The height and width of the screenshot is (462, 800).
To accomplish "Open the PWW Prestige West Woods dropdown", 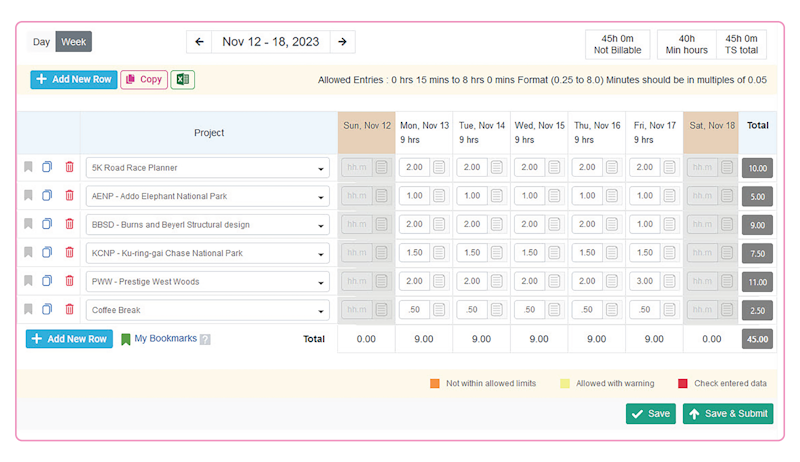I will pyautogui.click(x=208, y=282).
